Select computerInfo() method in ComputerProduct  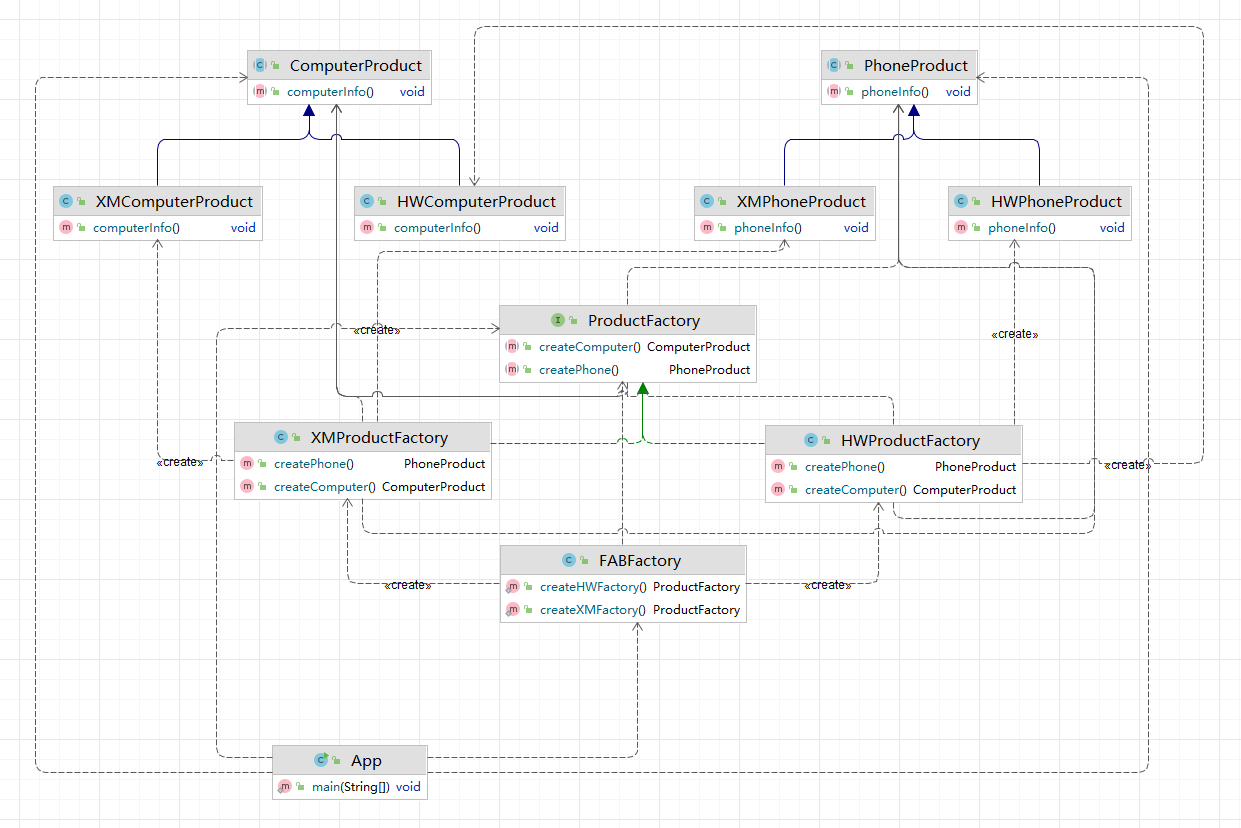(330, 91)
